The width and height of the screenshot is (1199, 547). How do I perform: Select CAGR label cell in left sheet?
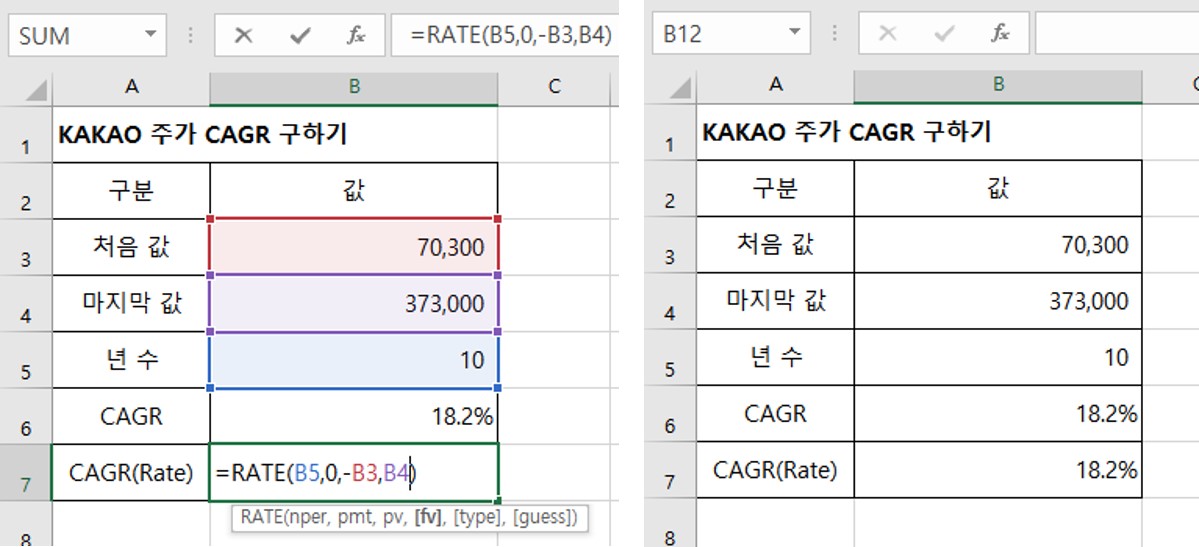point(132,416)
